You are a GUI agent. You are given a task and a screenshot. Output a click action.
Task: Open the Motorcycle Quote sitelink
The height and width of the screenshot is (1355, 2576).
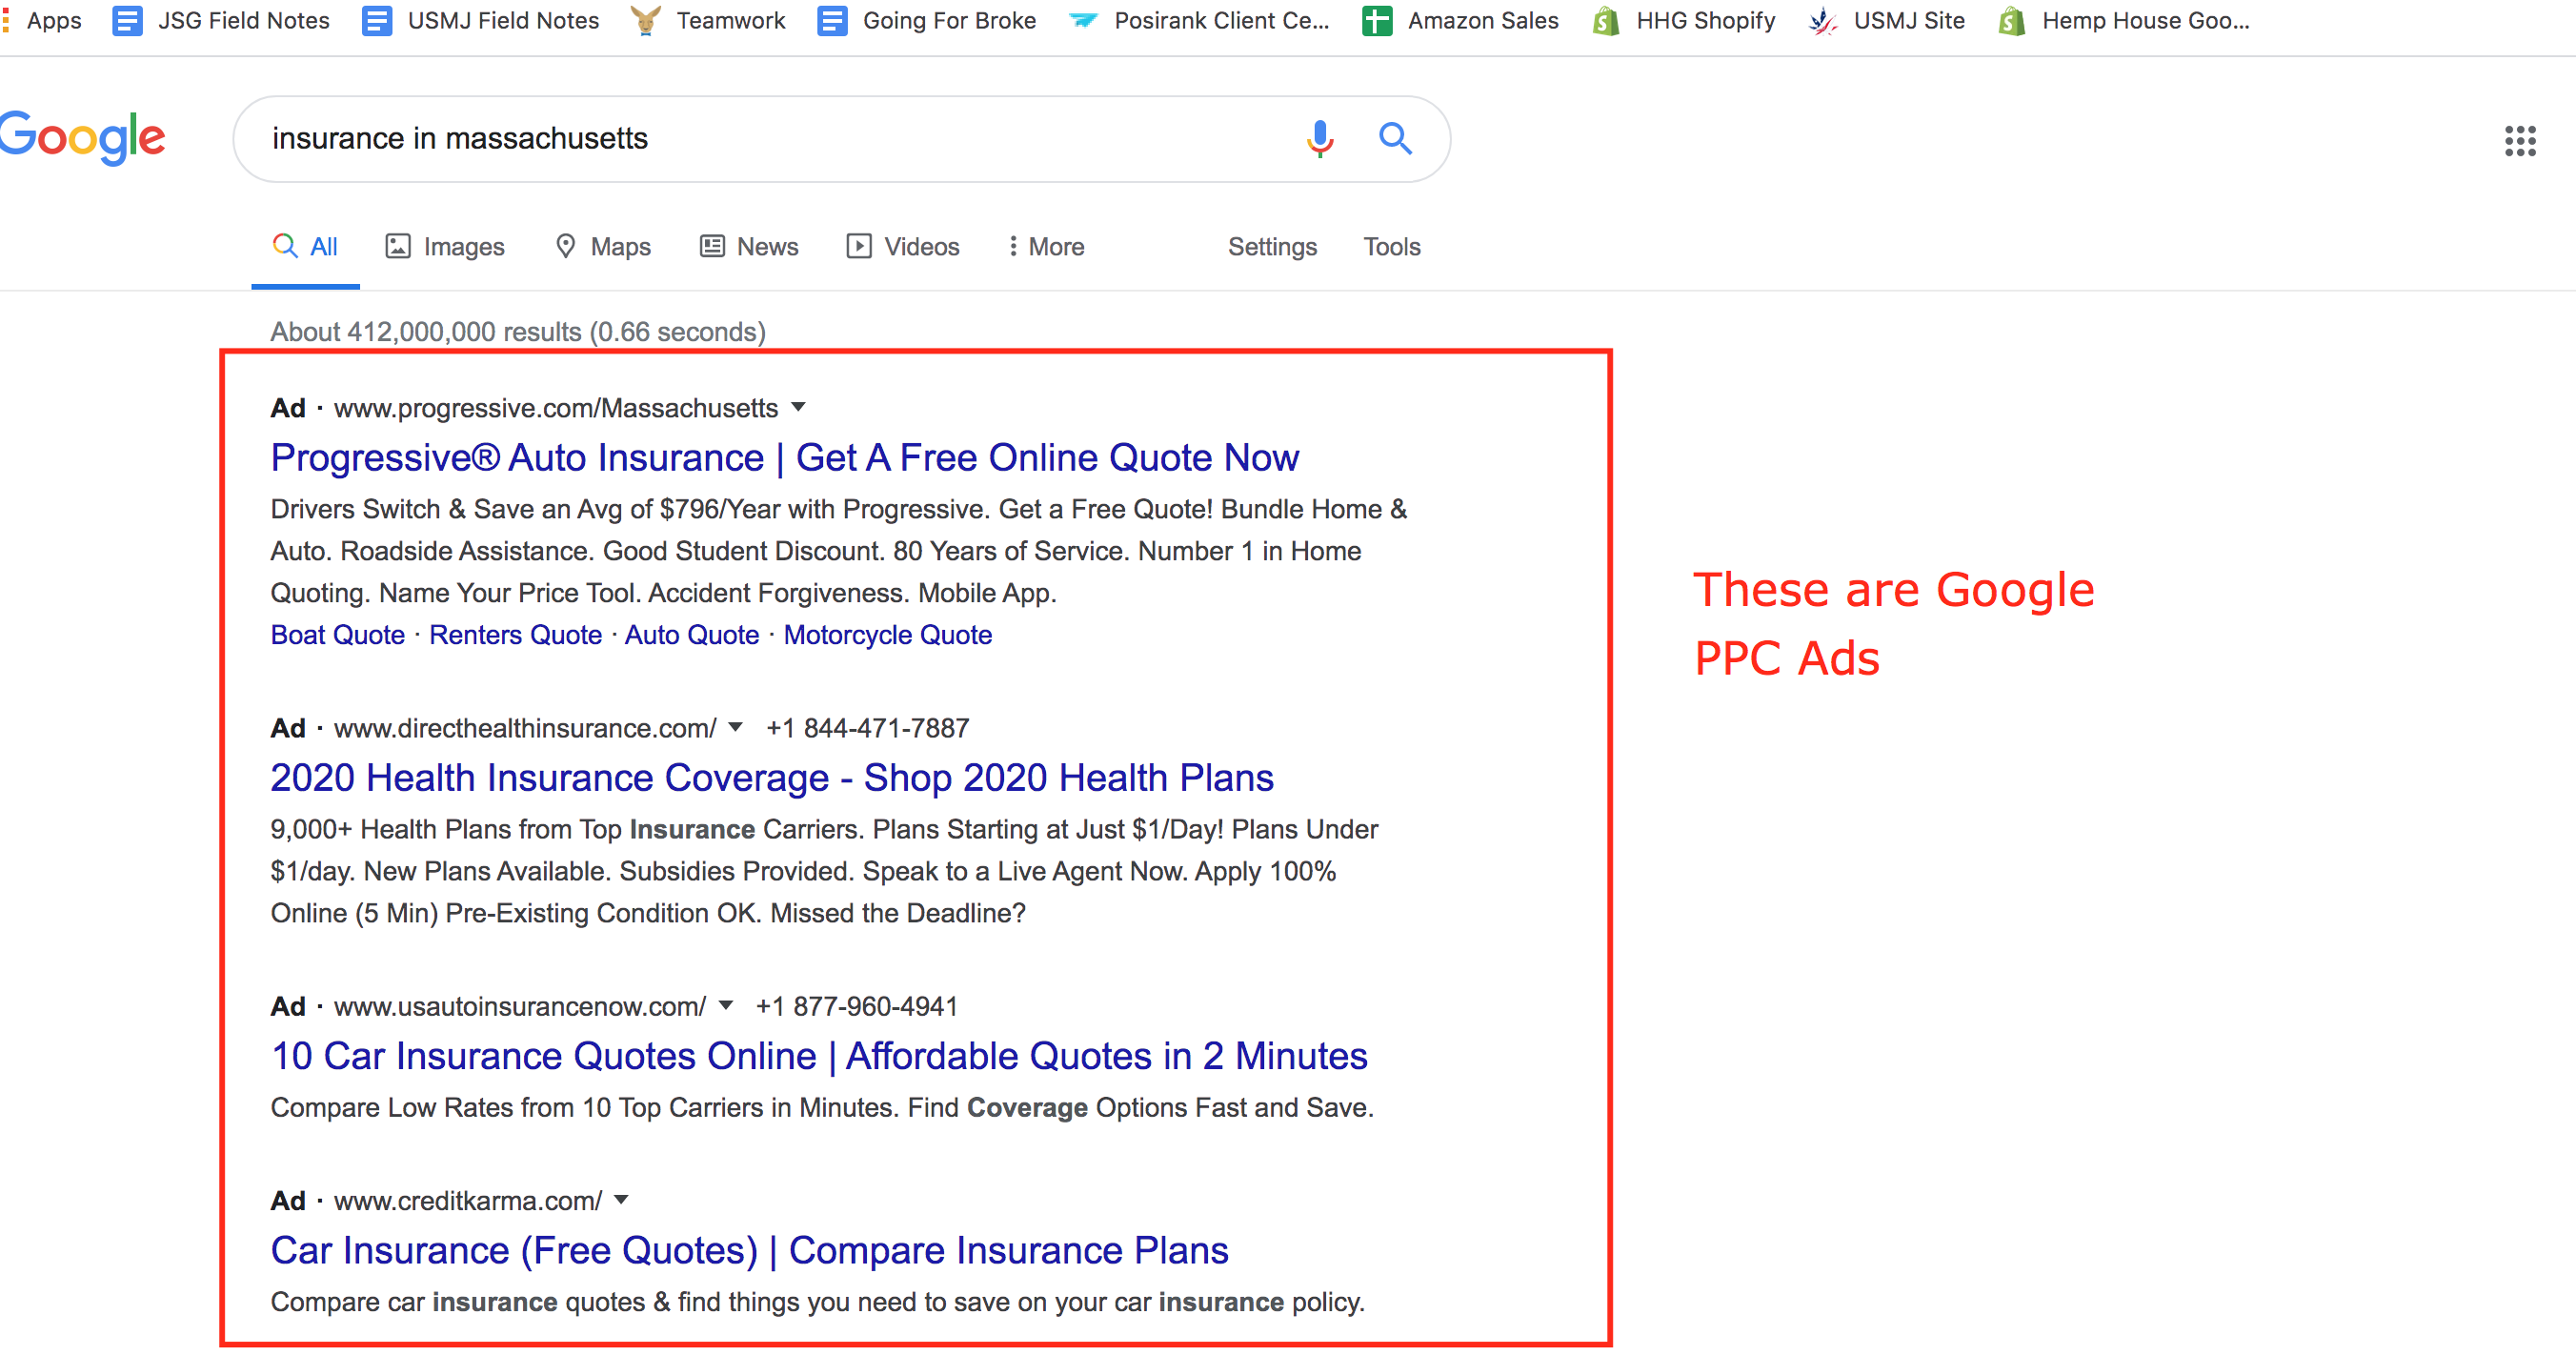click(x=887, y=635)
